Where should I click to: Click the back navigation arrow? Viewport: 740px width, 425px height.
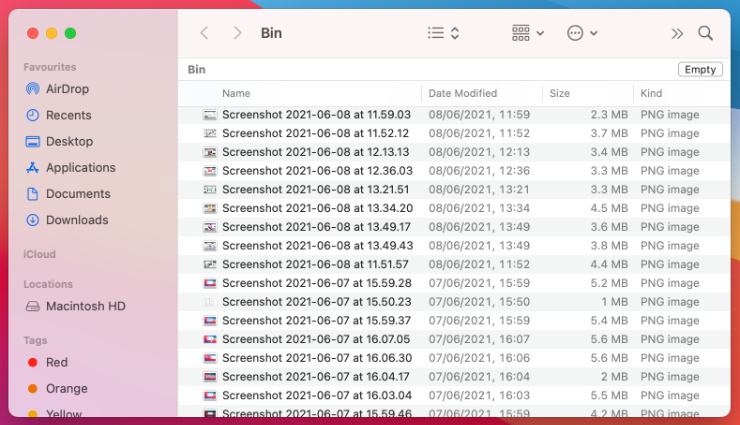point(204,33)
